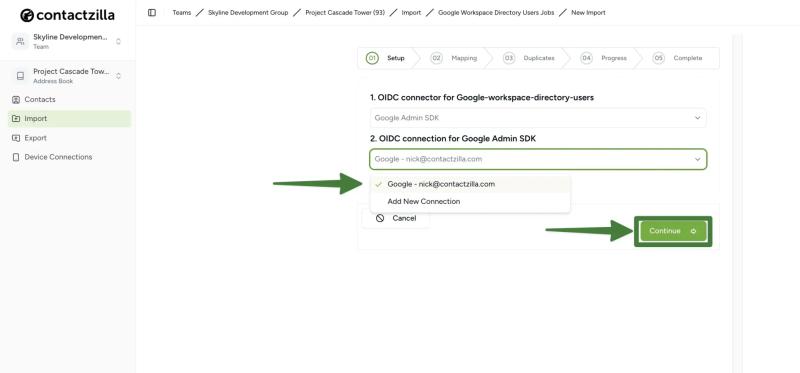Viewport: 800px width, 373px height.
Task: Click heading '2. OIDC connection for Google Admin SDK'
Action: tap(453, 139)
